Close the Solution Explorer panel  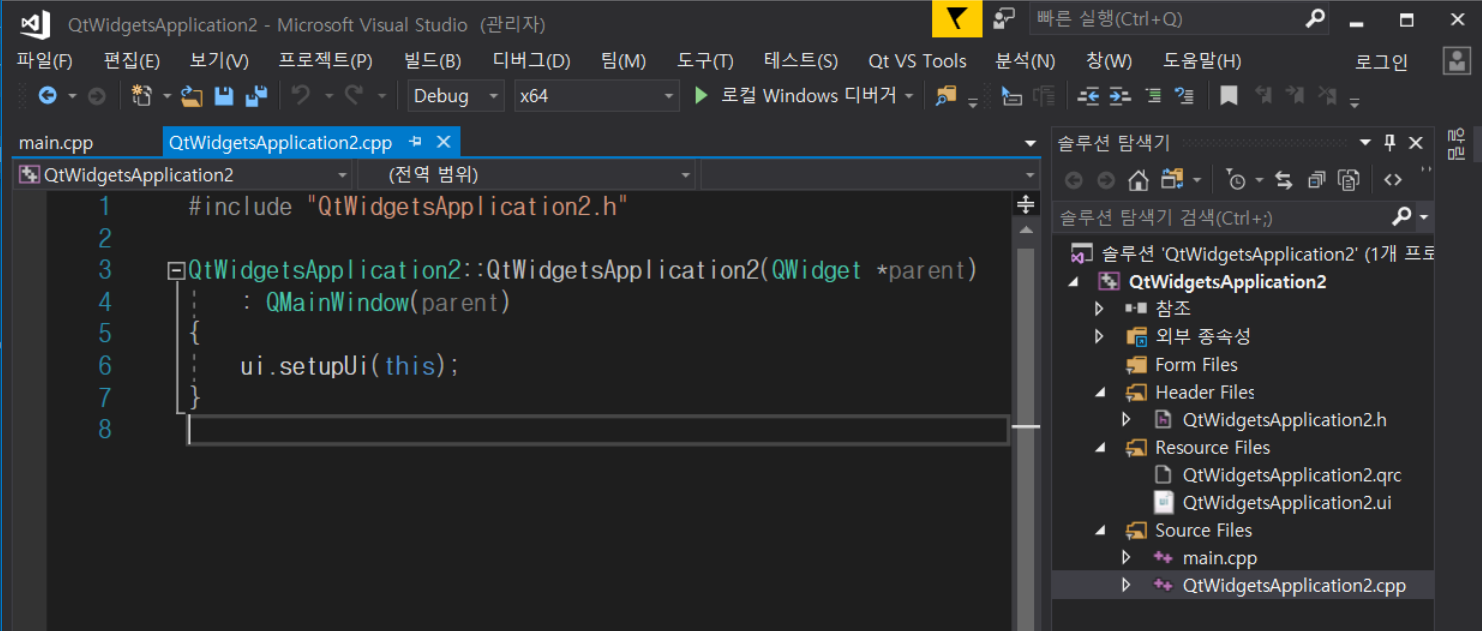[x=1416, y=143]
